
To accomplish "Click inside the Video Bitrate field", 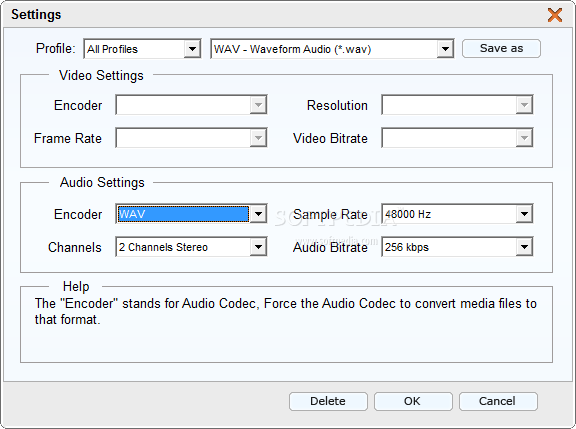I will (x=449, y=138).
